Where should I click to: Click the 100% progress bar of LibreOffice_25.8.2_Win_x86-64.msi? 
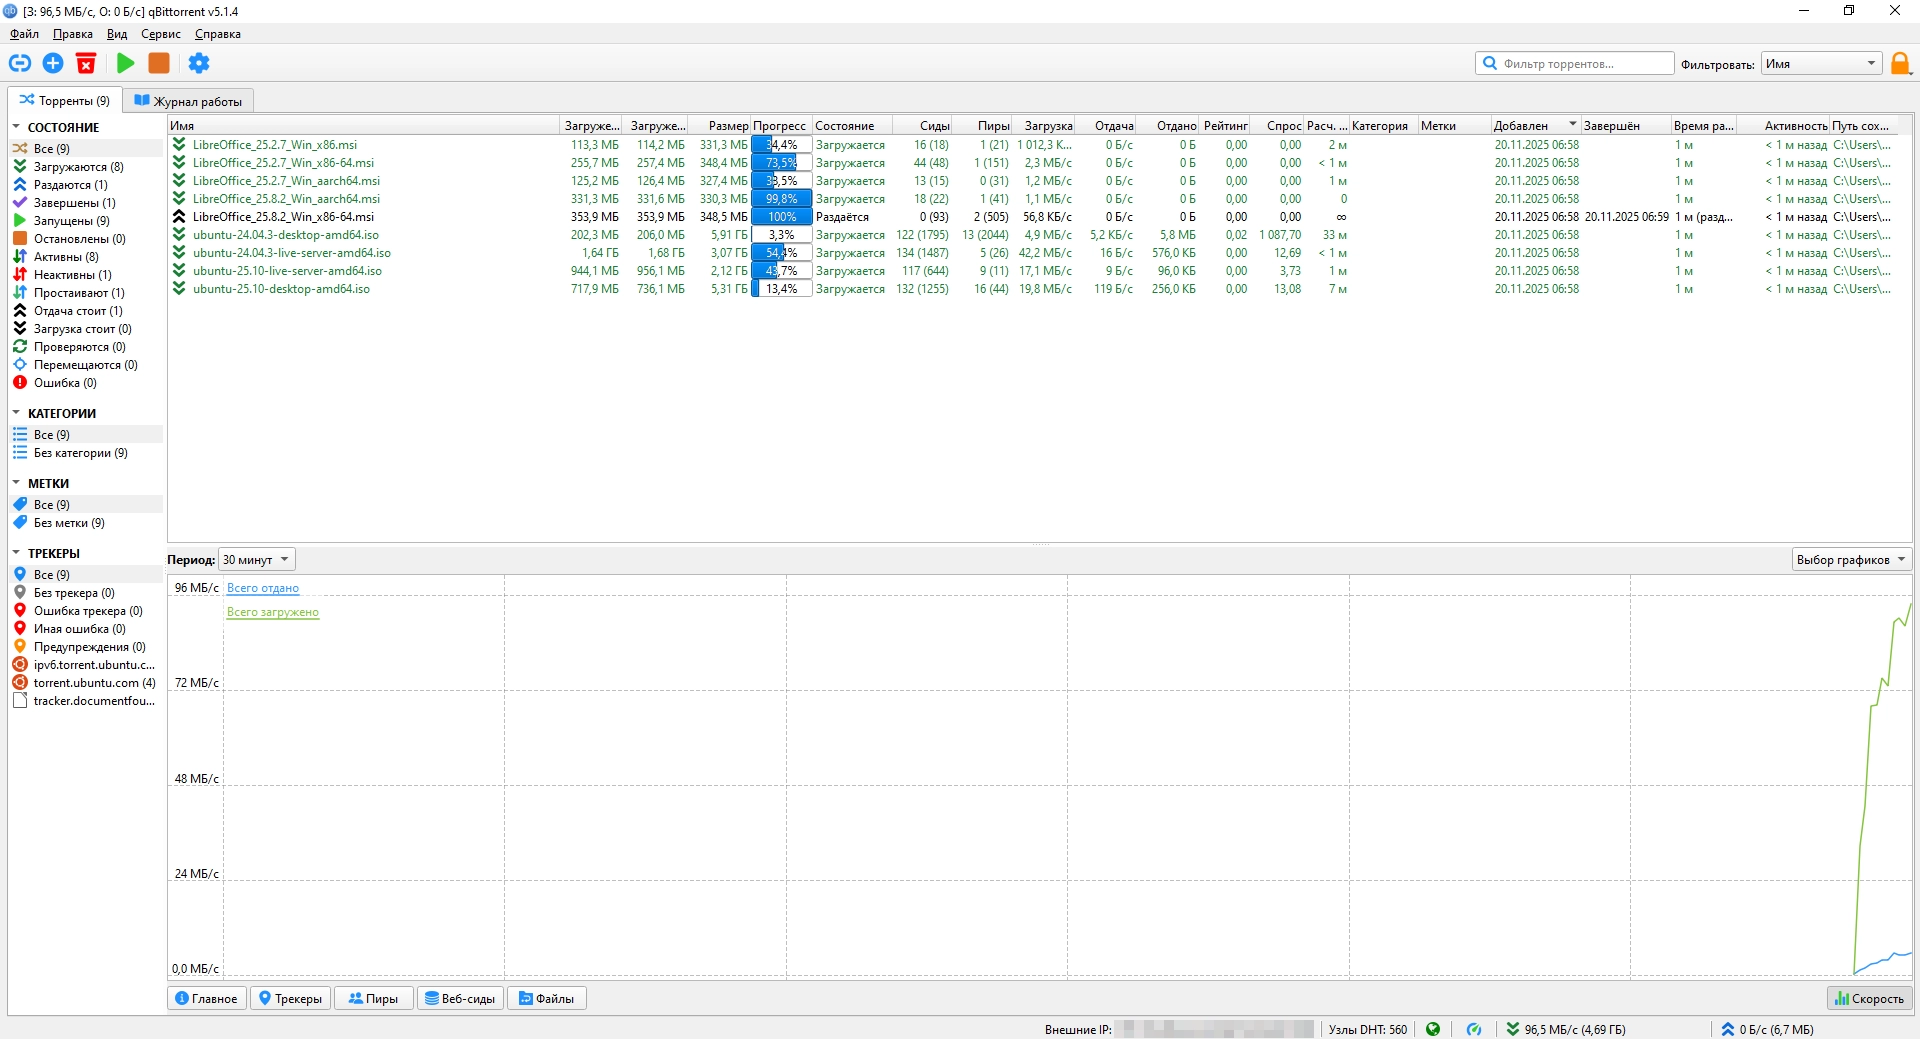tap(782, 217)
